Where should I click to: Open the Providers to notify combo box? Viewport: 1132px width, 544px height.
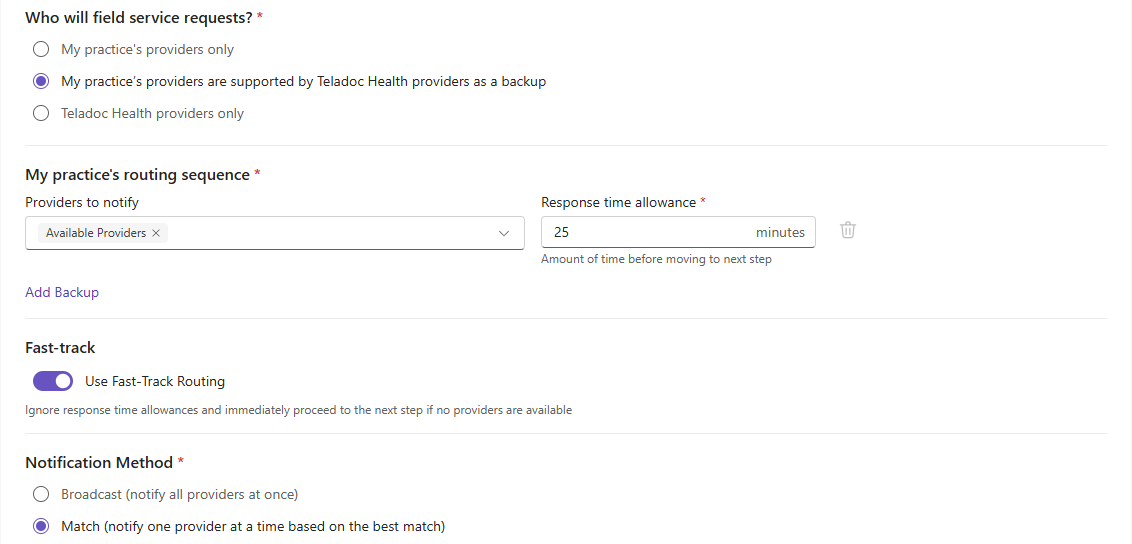(275, 233)
